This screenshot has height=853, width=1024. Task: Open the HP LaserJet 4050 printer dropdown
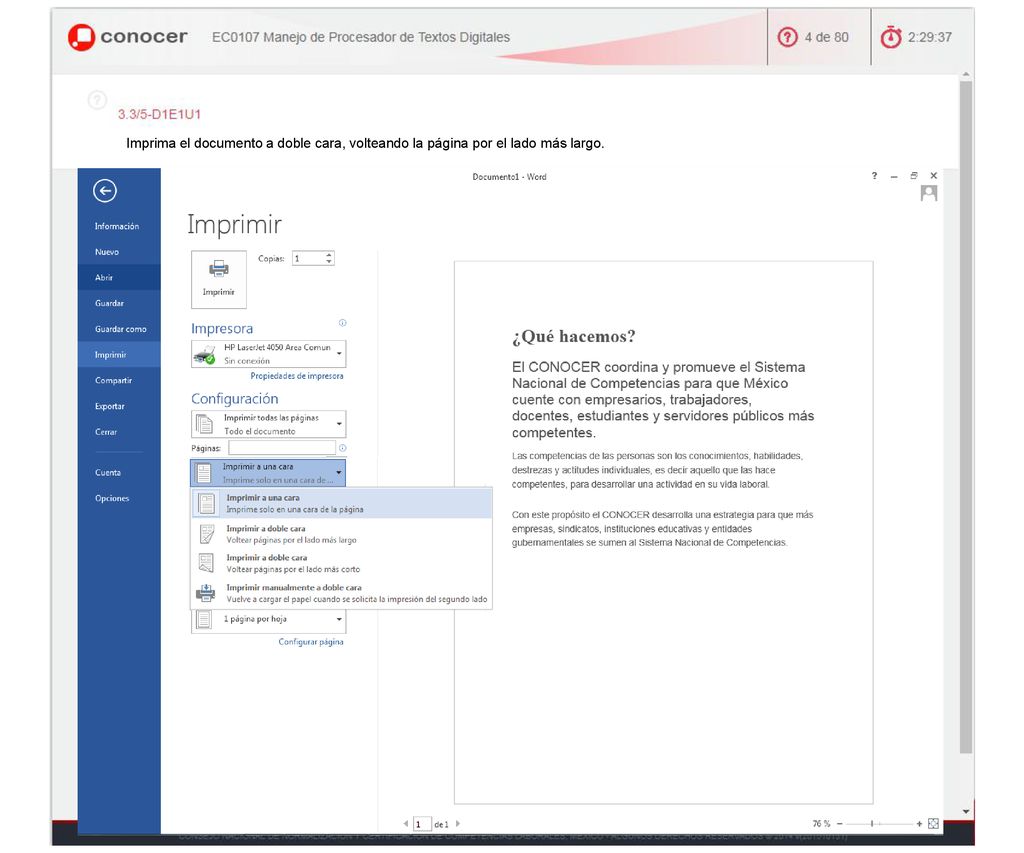pos(268,354)
